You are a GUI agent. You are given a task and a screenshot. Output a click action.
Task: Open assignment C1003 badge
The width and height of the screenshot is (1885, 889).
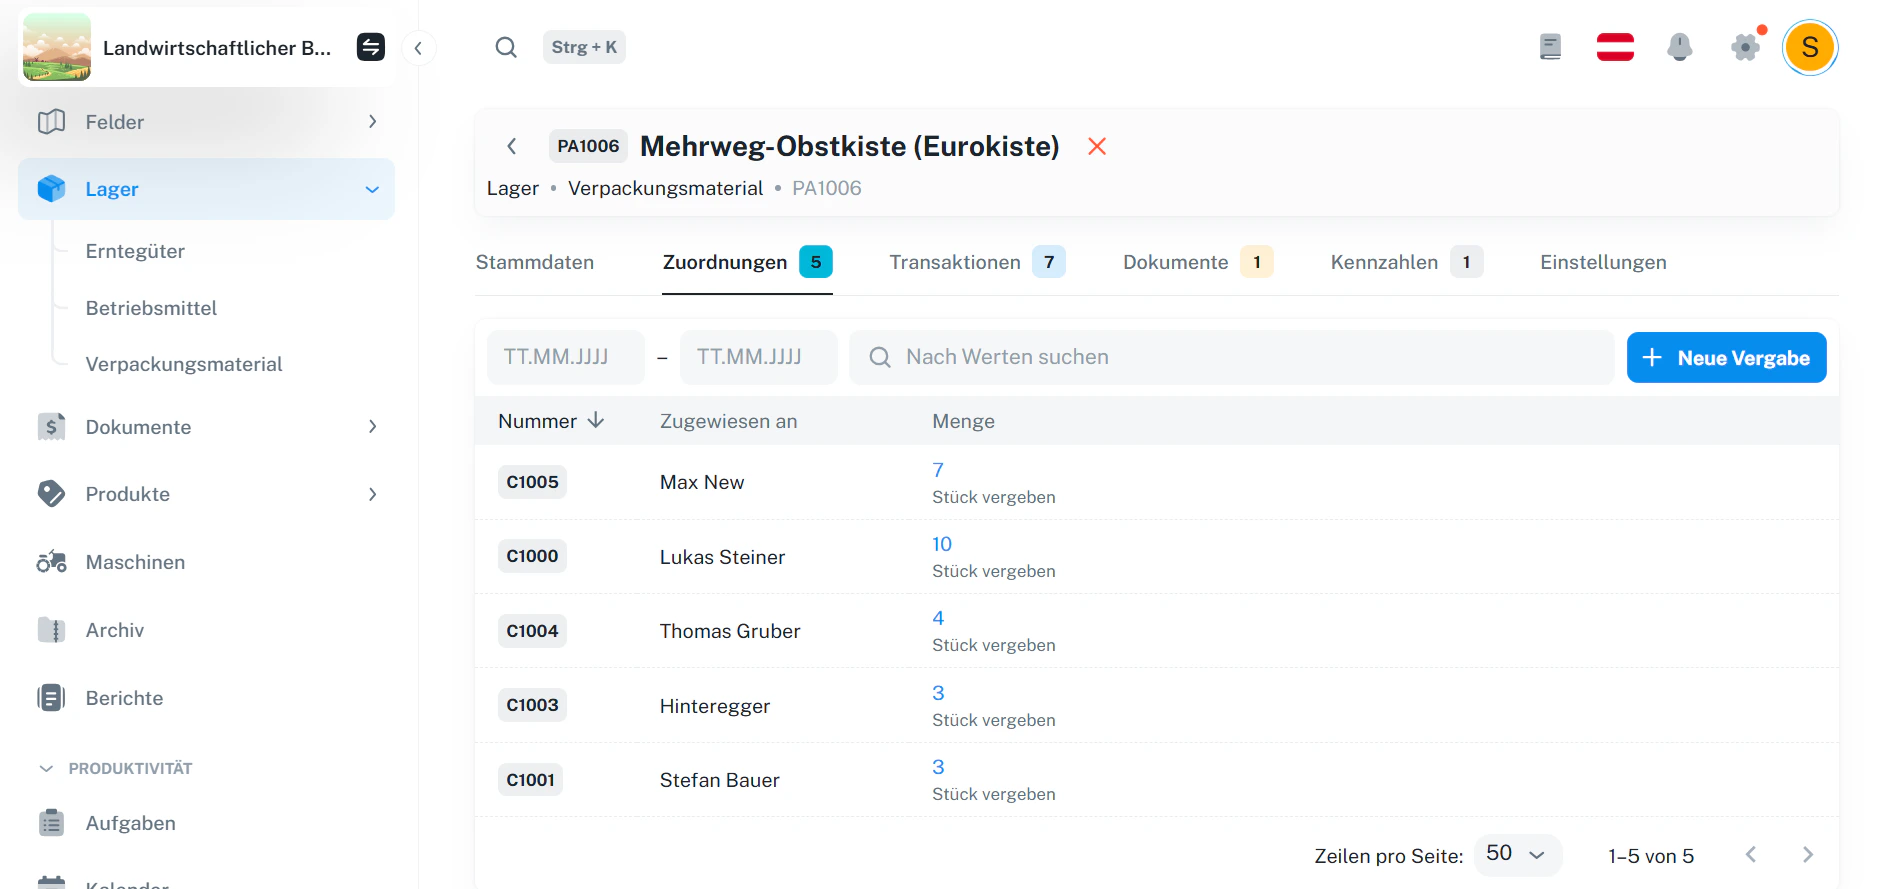point(532,705)
